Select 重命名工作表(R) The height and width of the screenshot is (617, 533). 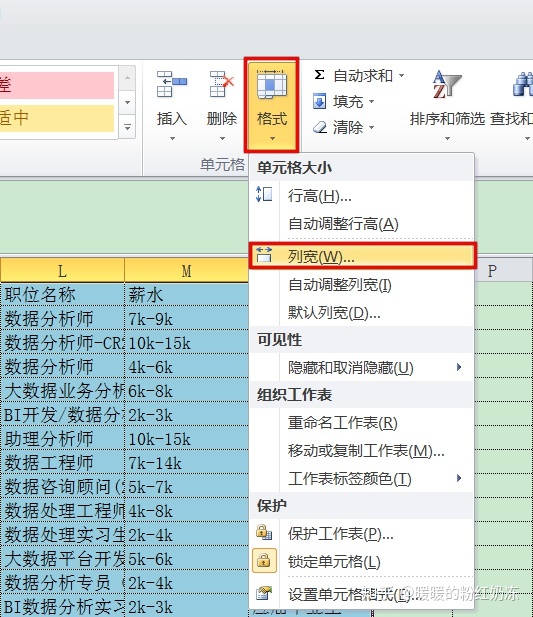coord(361,423)
